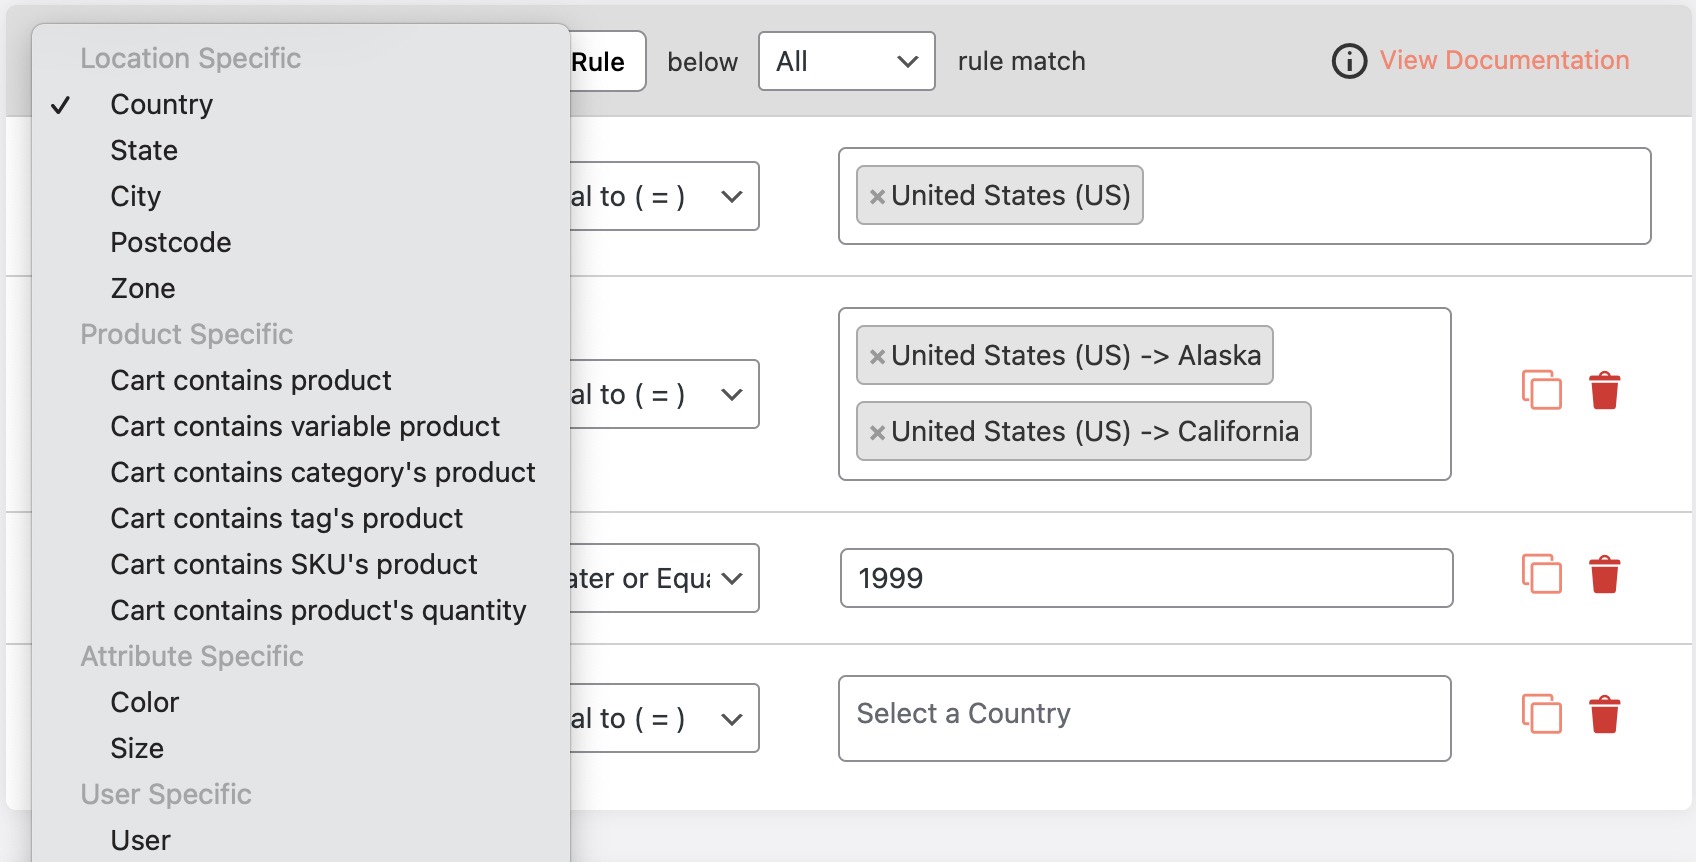Click the info icon beside View Documentation

coord(1349,61)
